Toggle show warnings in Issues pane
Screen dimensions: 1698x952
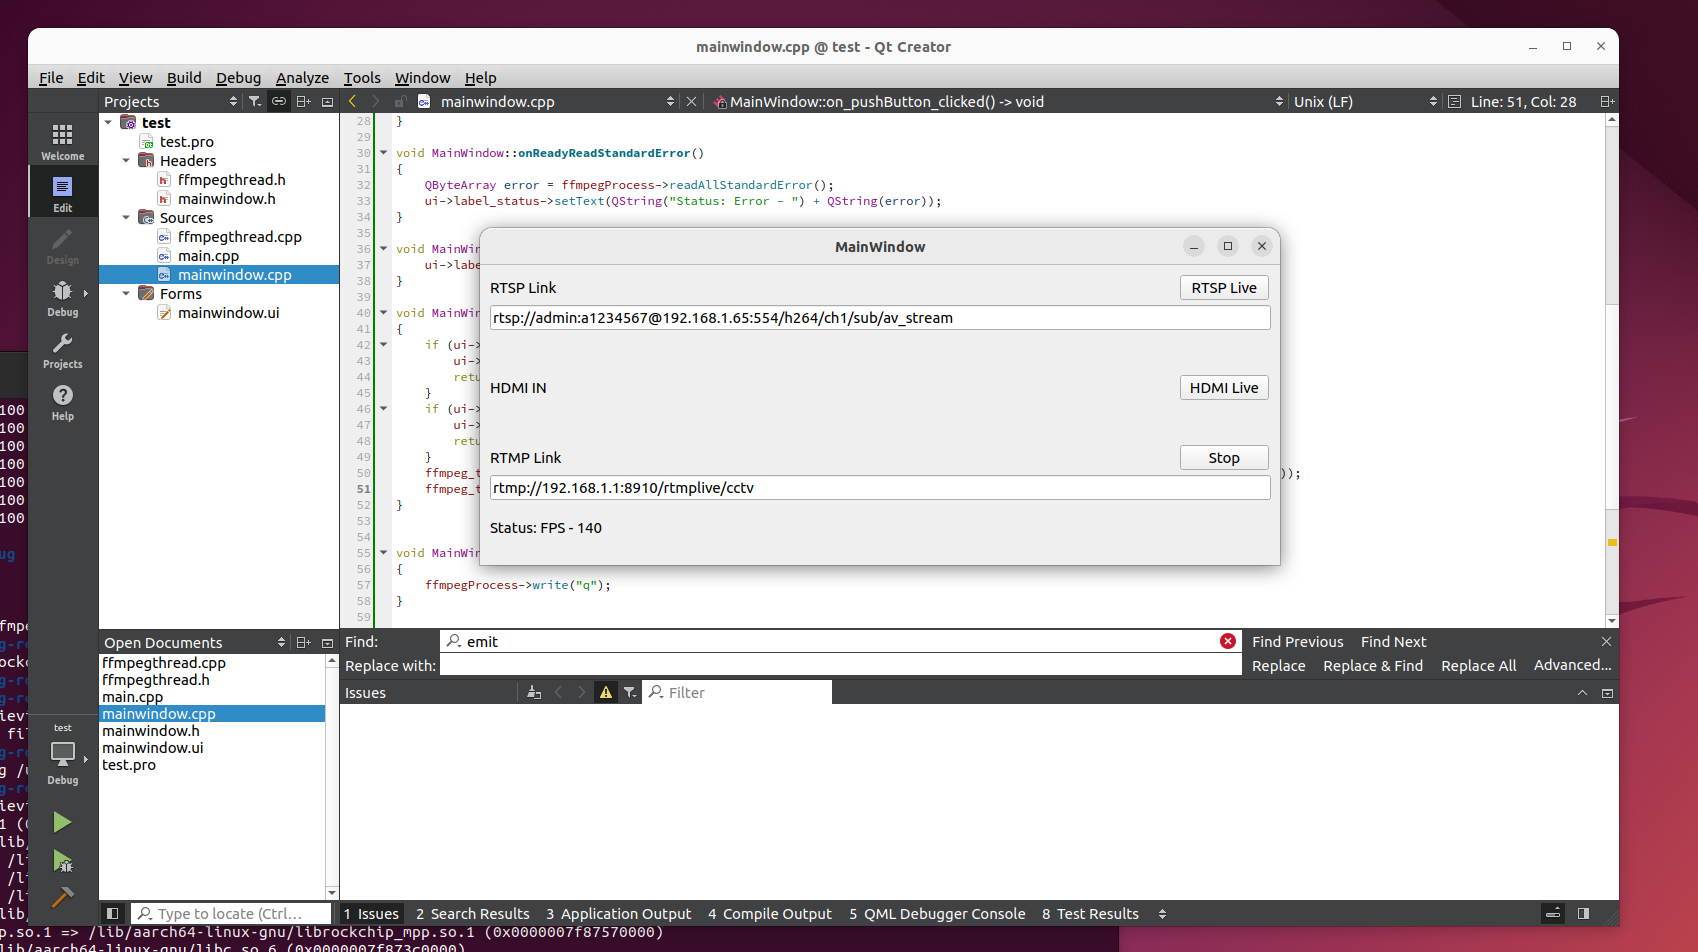pyautogui.click(x=606, y=692)
